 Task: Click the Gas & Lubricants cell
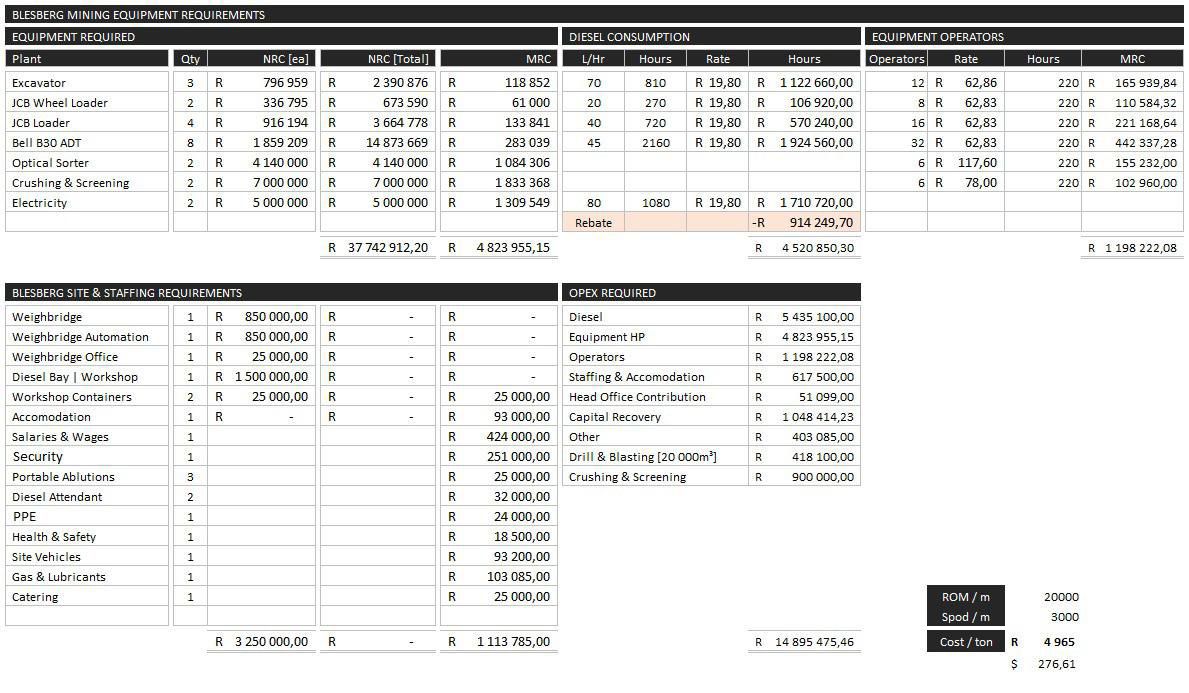[86, 577]
